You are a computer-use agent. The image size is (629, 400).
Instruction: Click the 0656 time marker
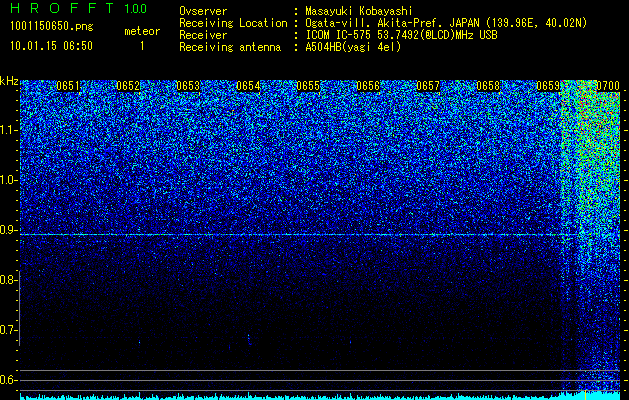click(x=368, y=86)
